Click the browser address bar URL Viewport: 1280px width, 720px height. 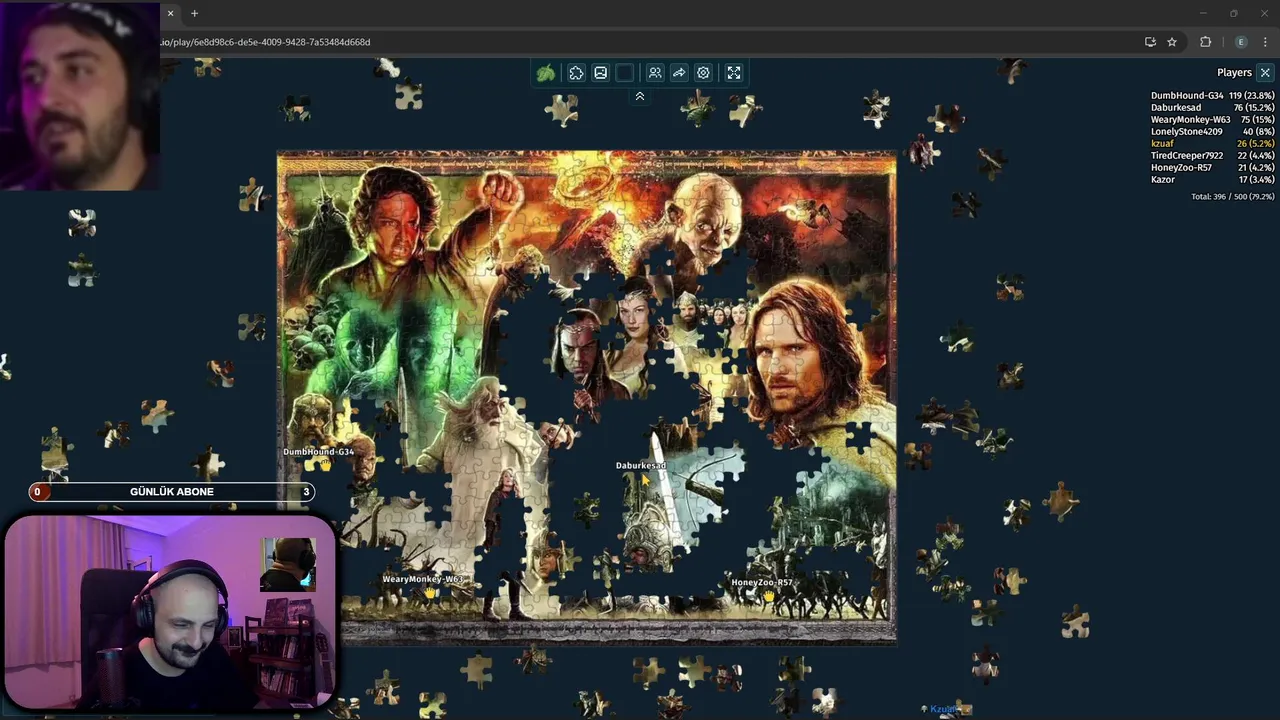pos(265,42)
